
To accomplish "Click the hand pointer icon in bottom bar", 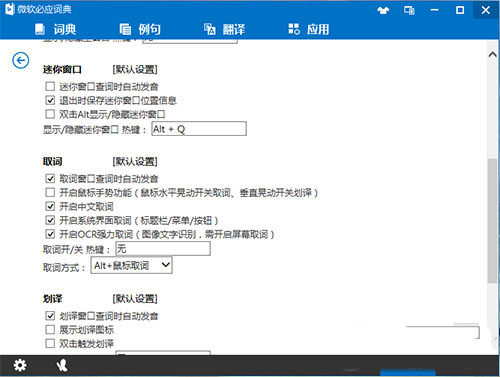I will pyautogui.click(x=62, y=365).
